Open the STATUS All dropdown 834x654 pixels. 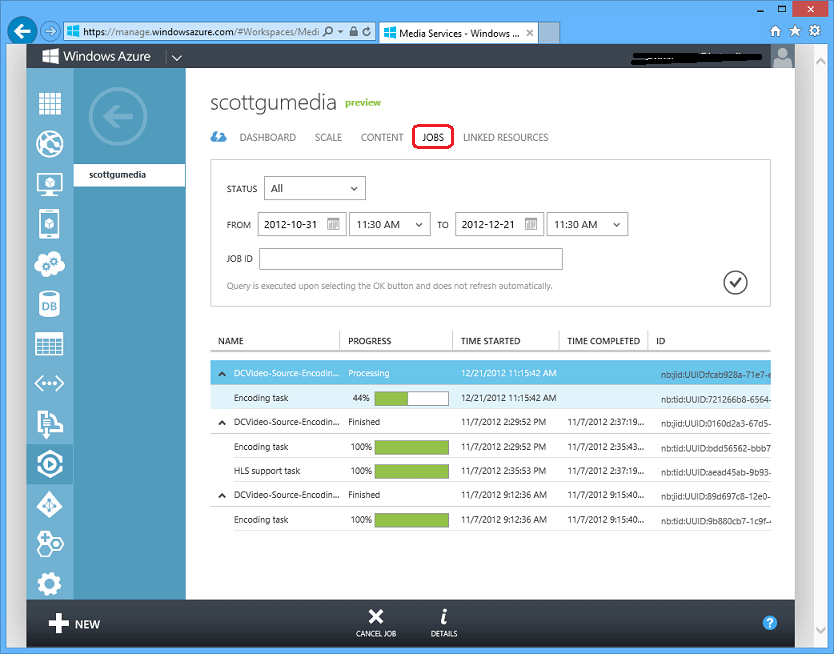(x=314, y=188)
